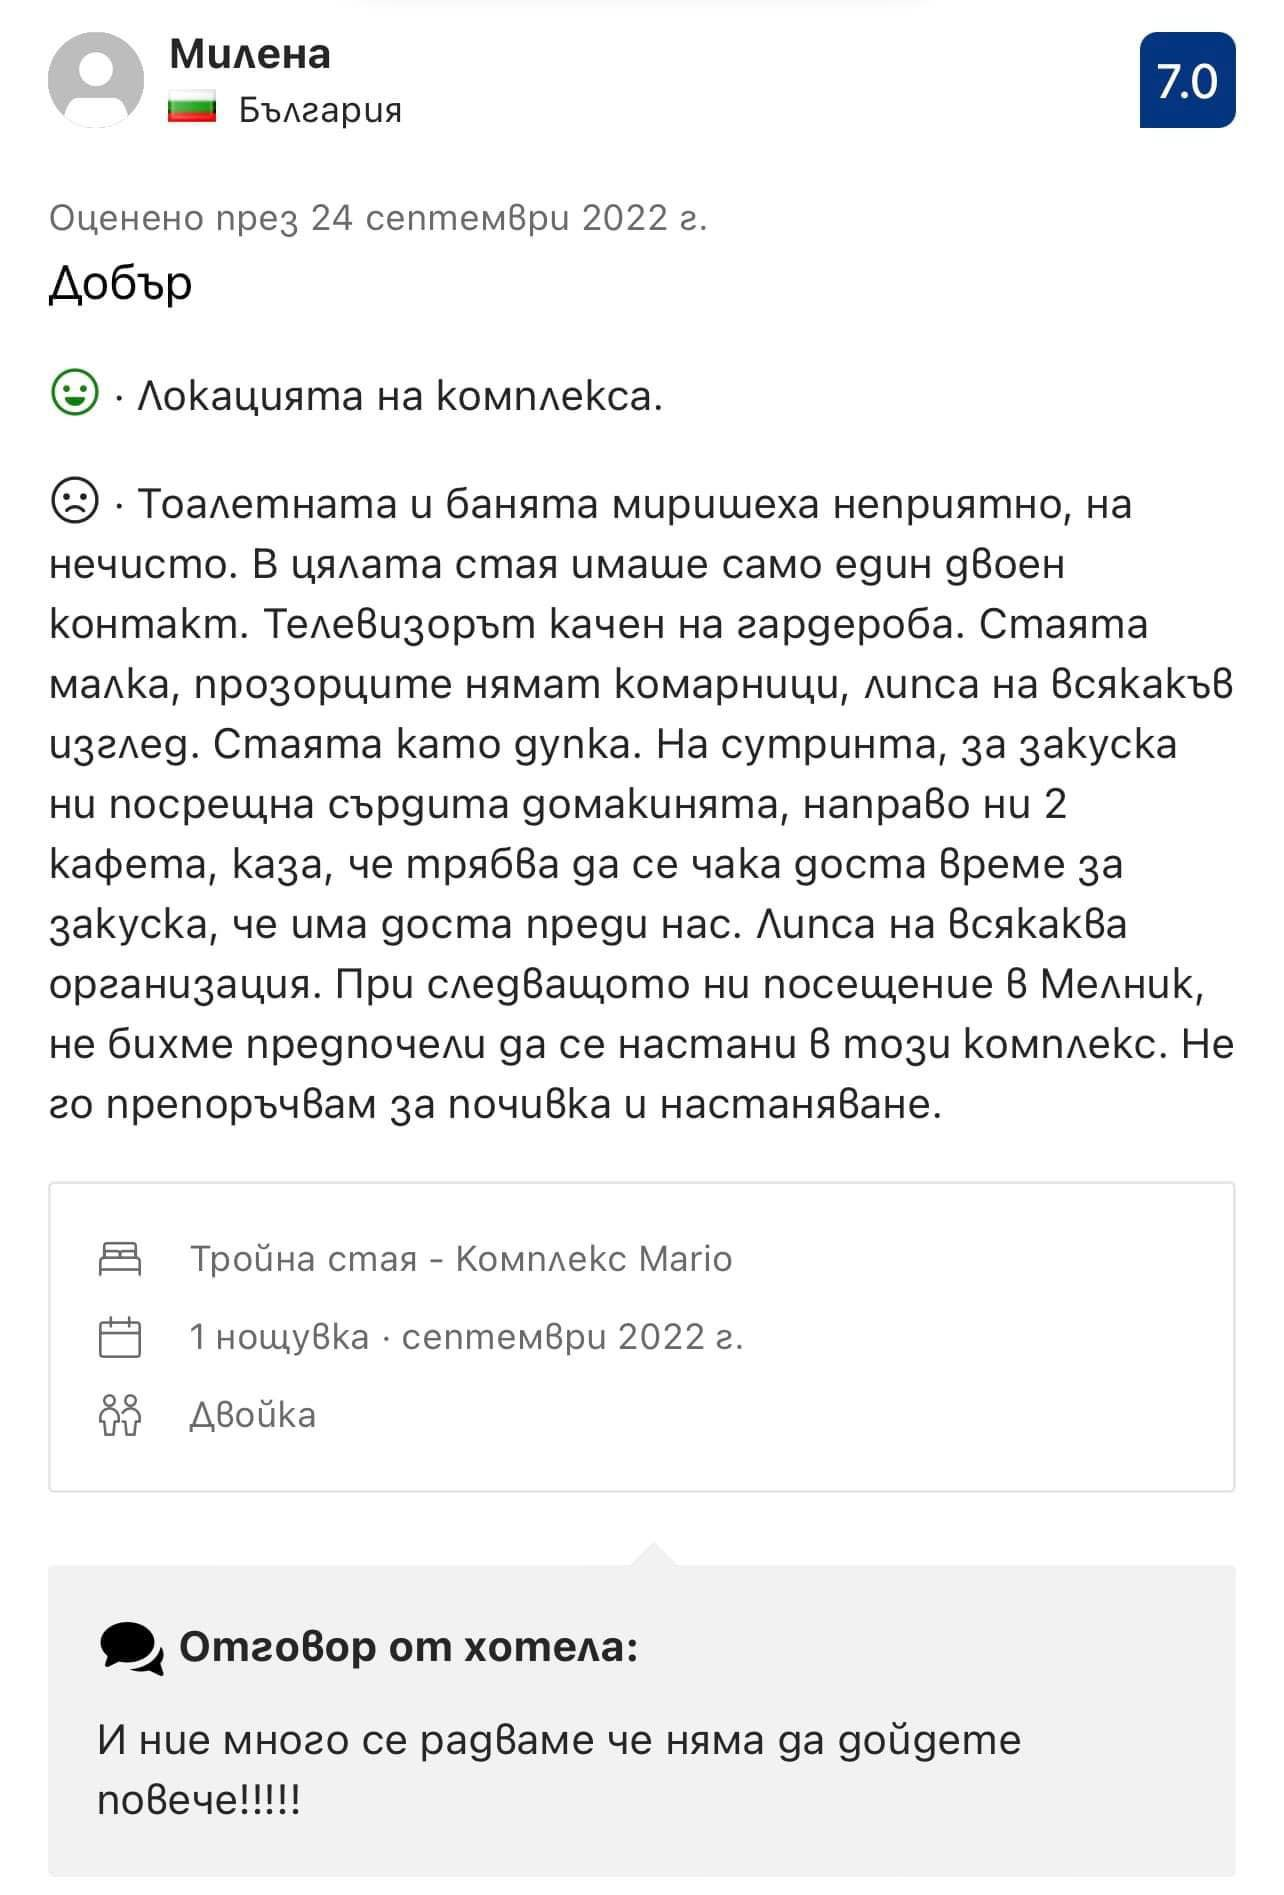Click the 1 нощувка stay duration text
Viewport: 1284px width, 1895px height.
pos(279,1337)
